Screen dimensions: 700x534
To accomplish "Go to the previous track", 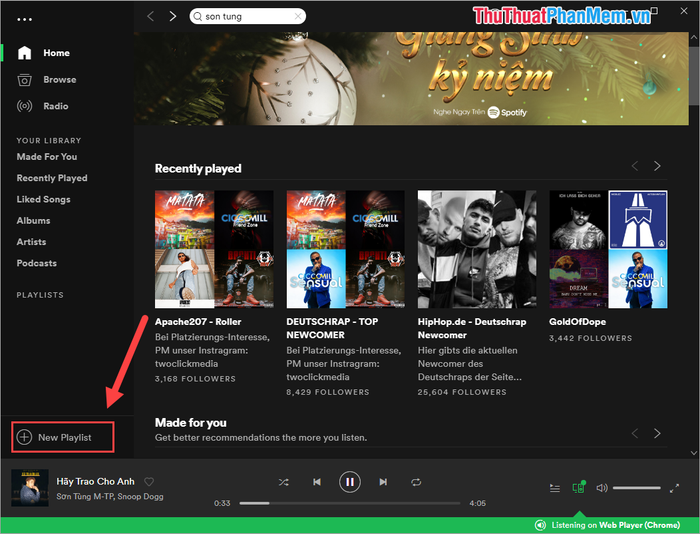I will point(316,482).
